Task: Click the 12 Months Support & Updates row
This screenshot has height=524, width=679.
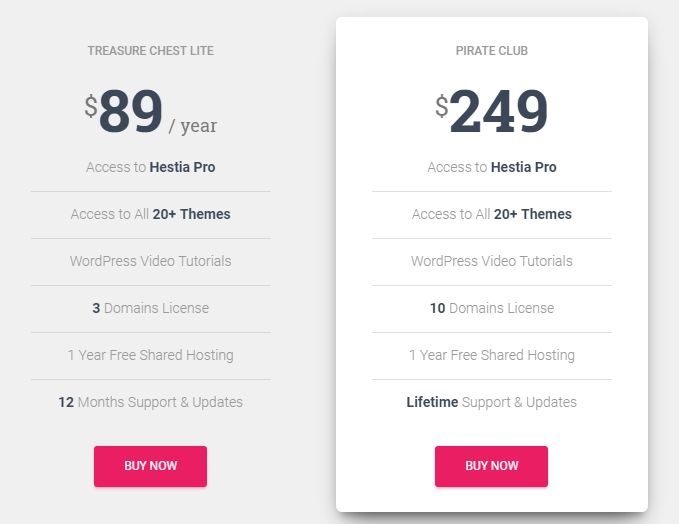Action: 150,402
